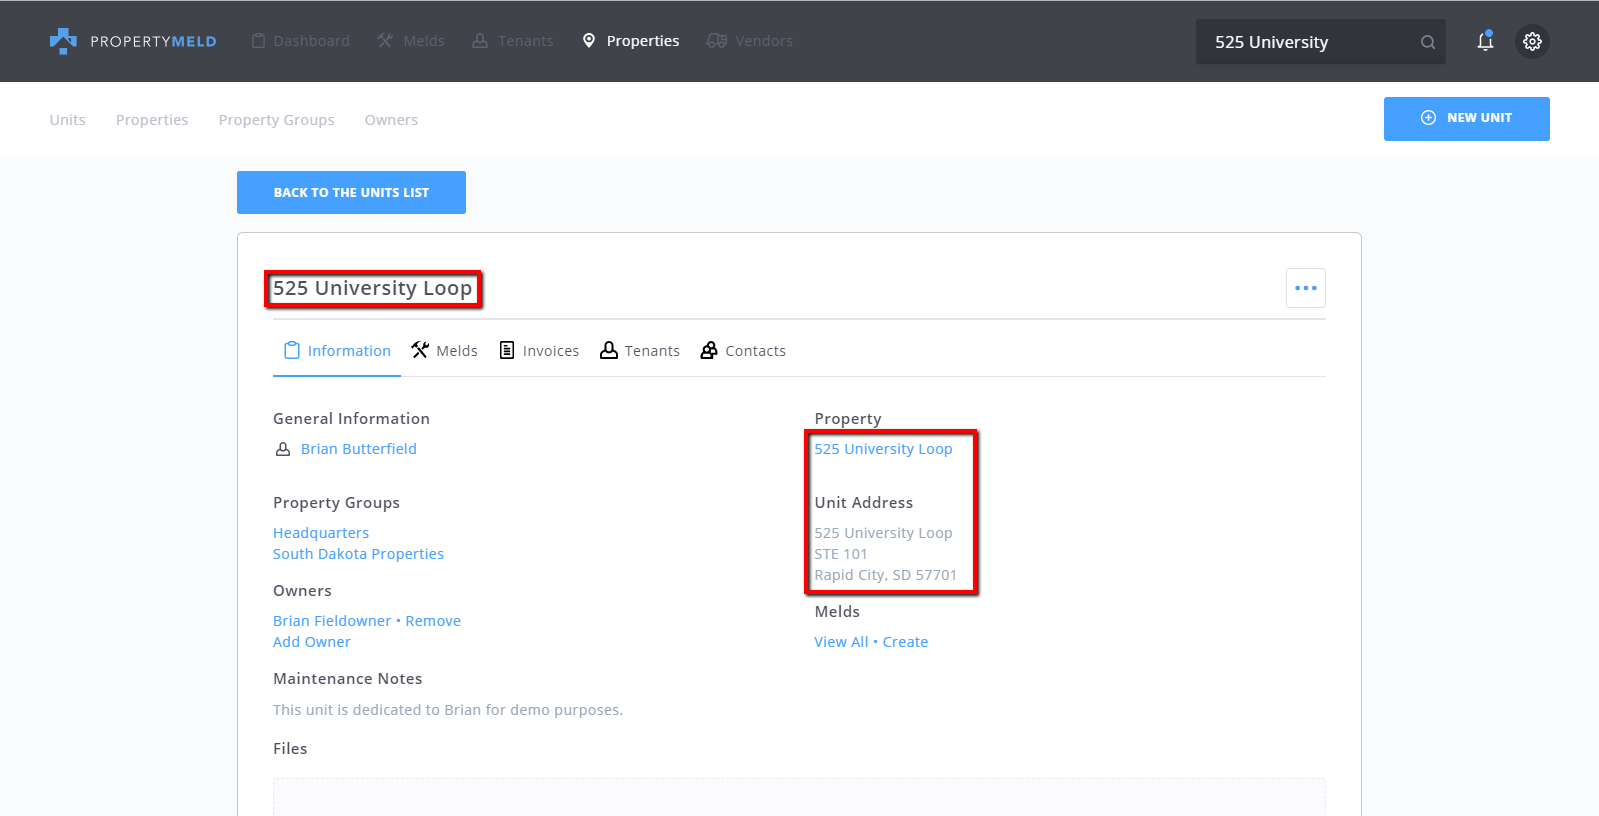Image resolution: width=1599 pixels, height=816 pixels.
Task: Open Headquarters property group link
Action: pyautogui.click(x=321, y=533)
